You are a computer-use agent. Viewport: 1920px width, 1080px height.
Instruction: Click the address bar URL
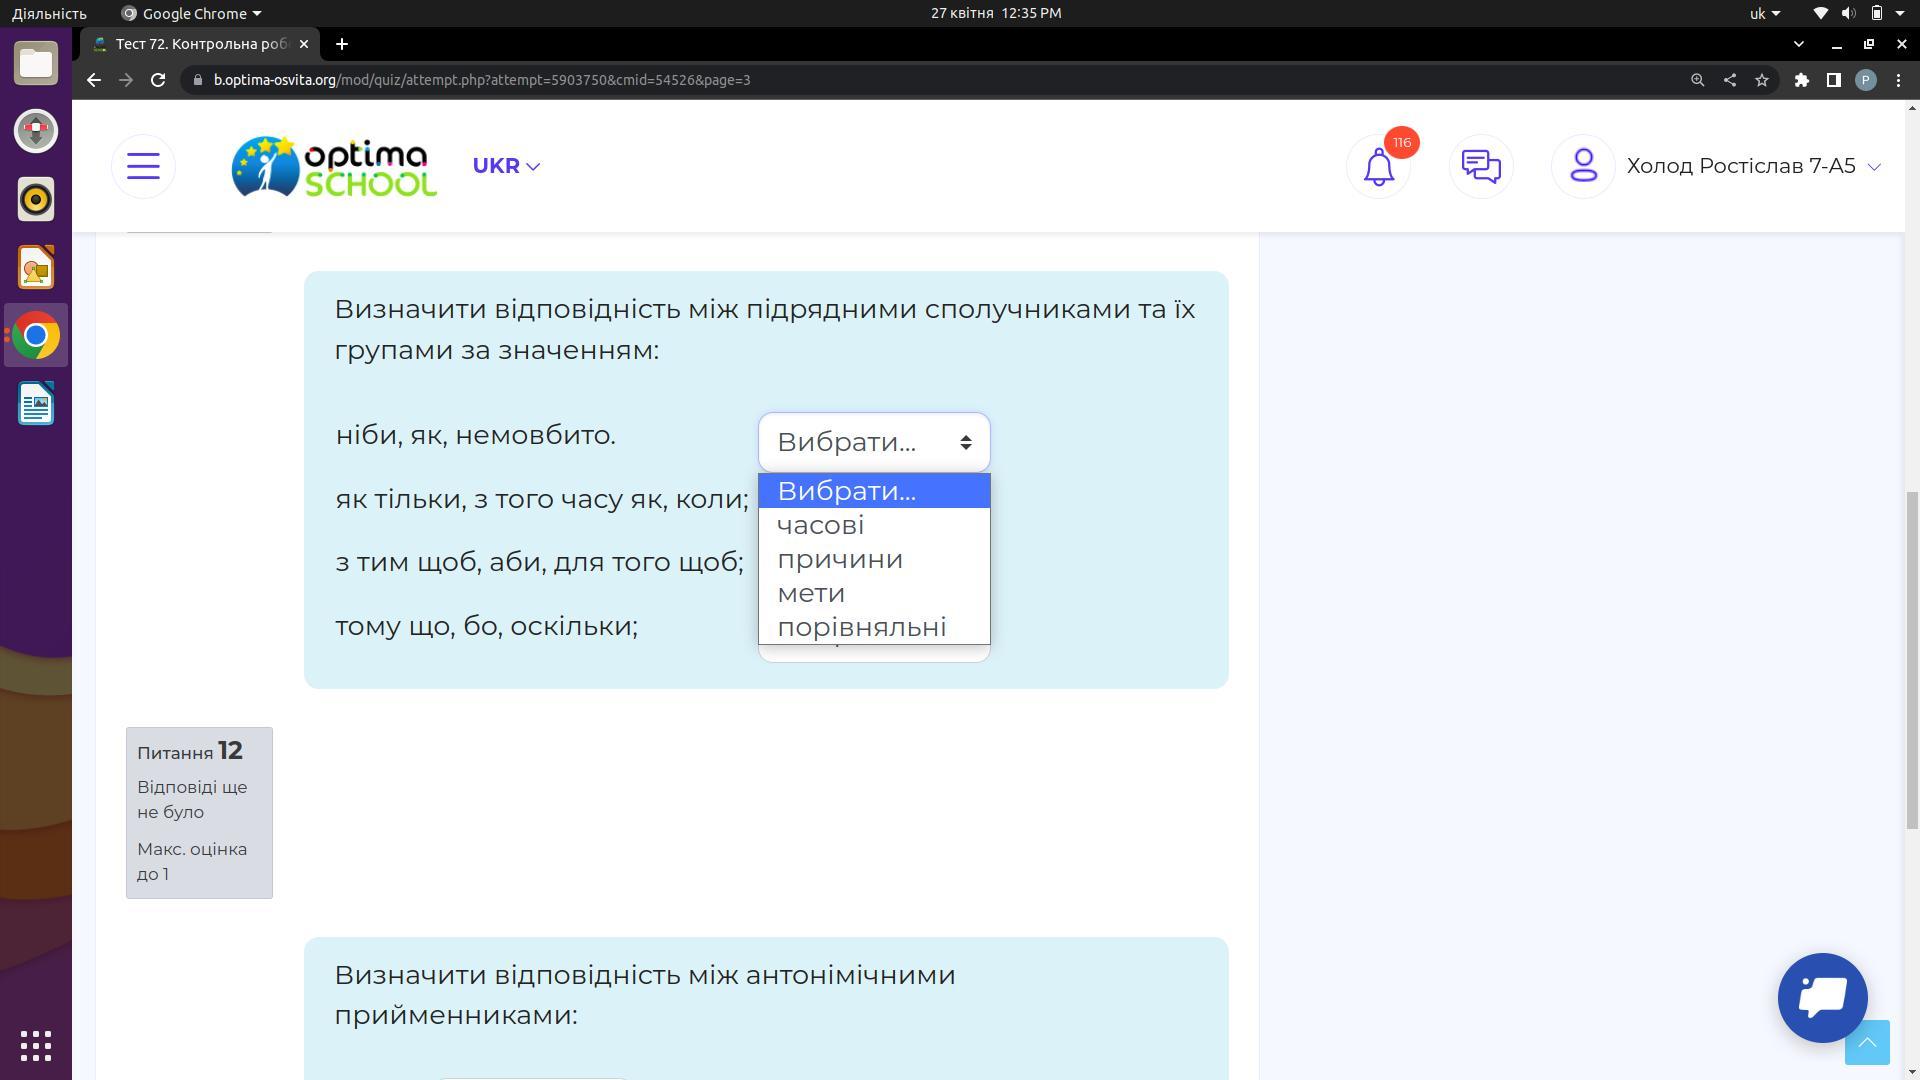click(482, 80)
